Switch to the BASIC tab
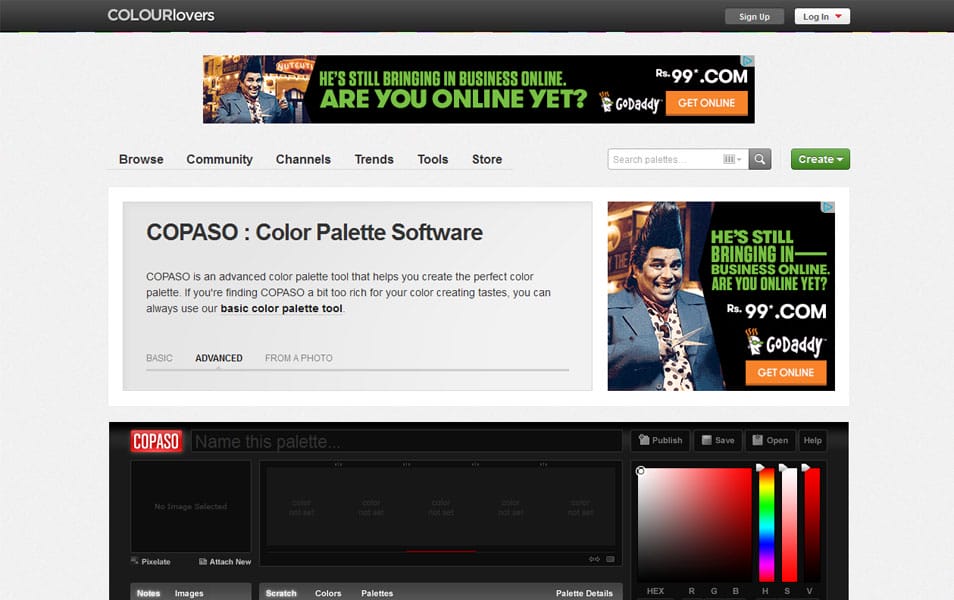 point(159,358)
